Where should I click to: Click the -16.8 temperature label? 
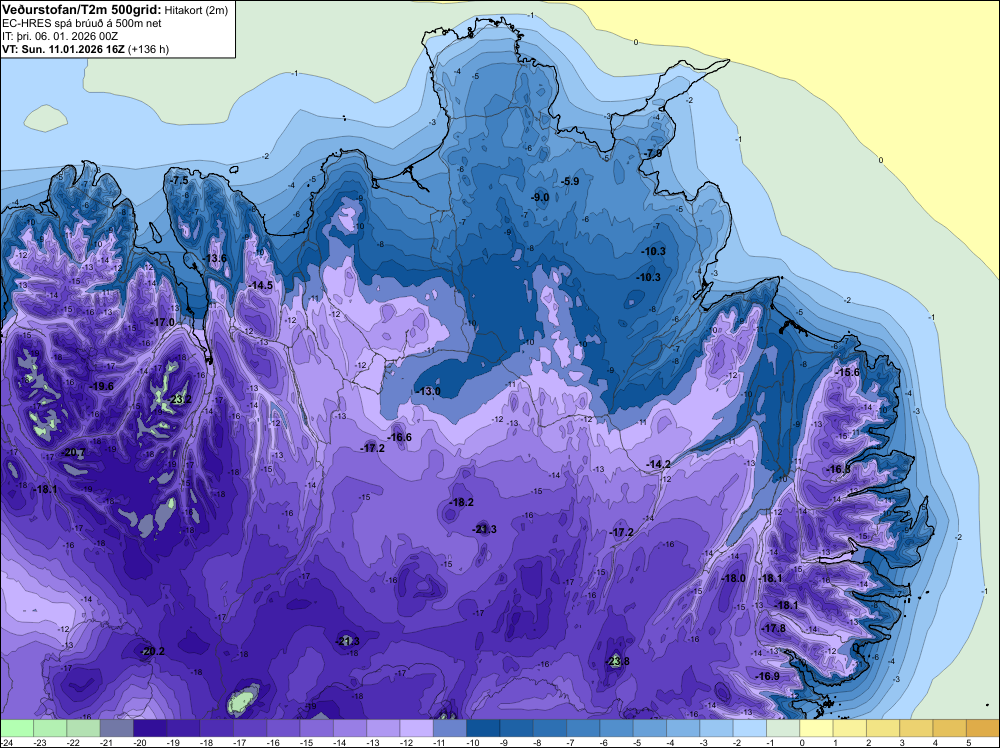point(839,469)
